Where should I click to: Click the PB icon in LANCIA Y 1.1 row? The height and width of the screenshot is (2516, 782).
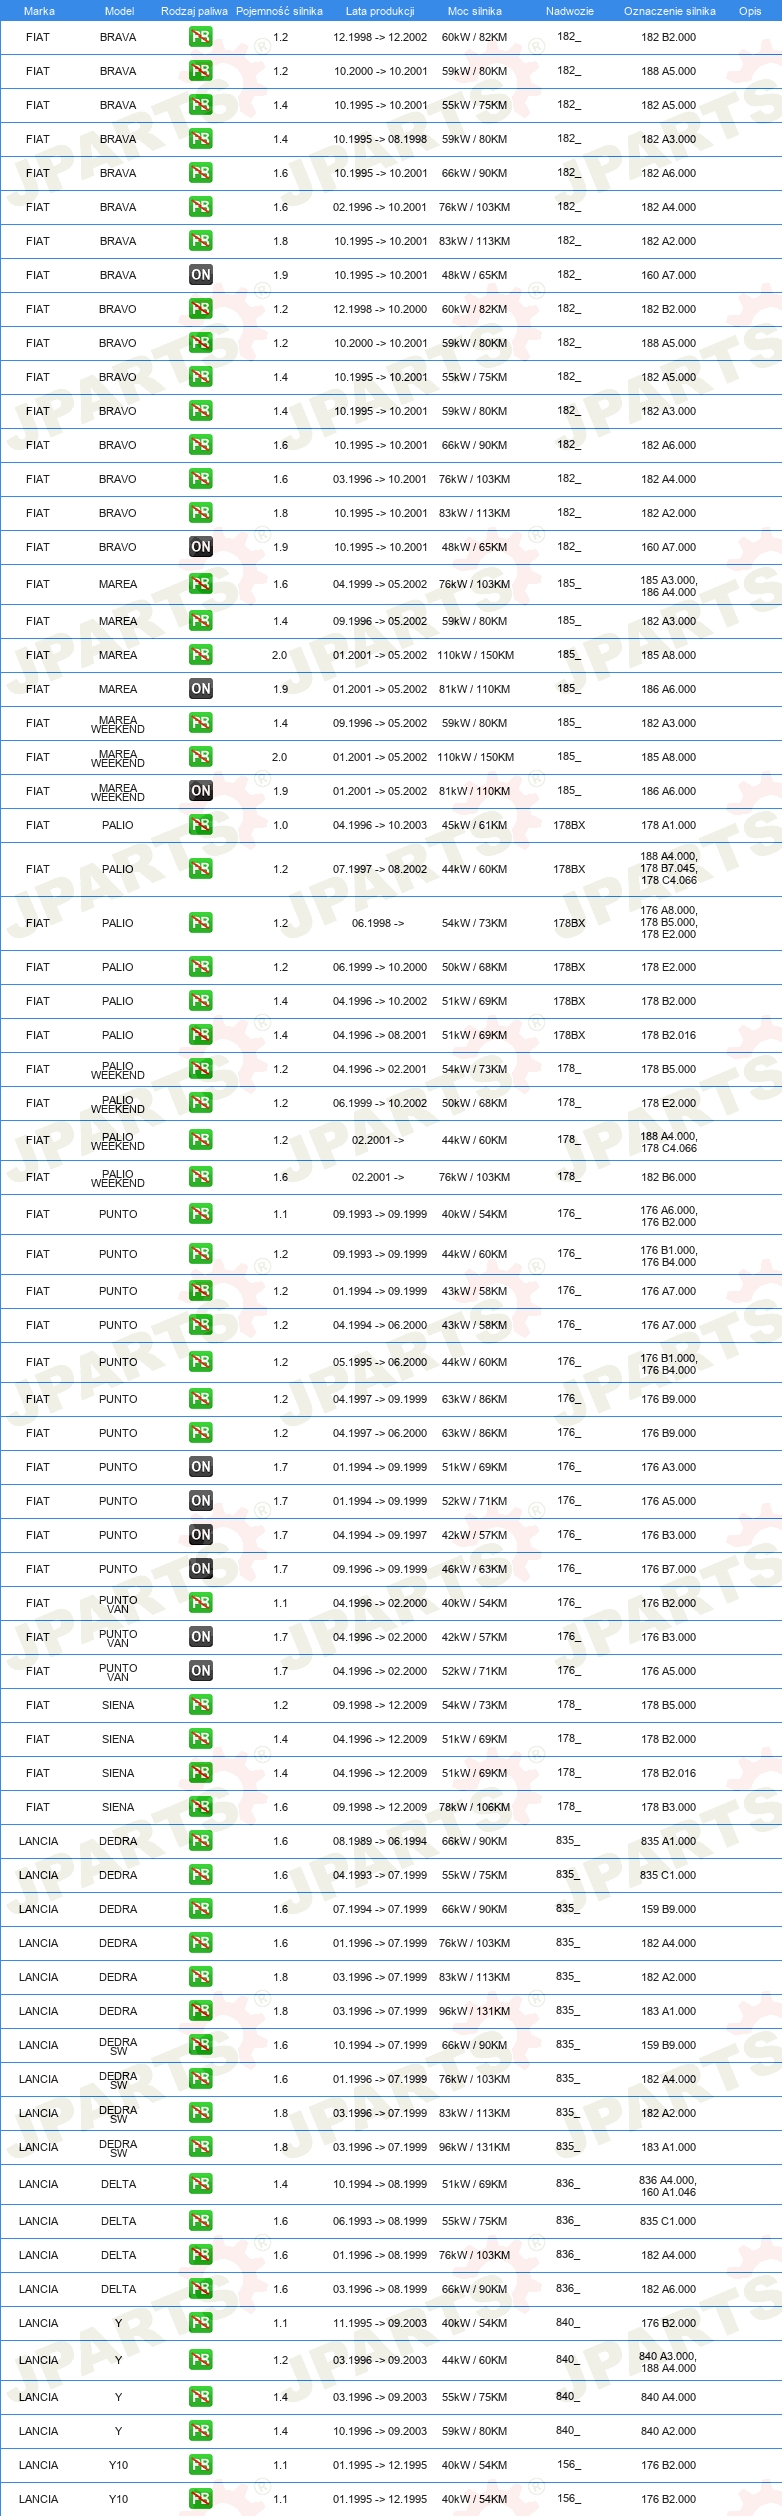click(x=201, y=2323)
